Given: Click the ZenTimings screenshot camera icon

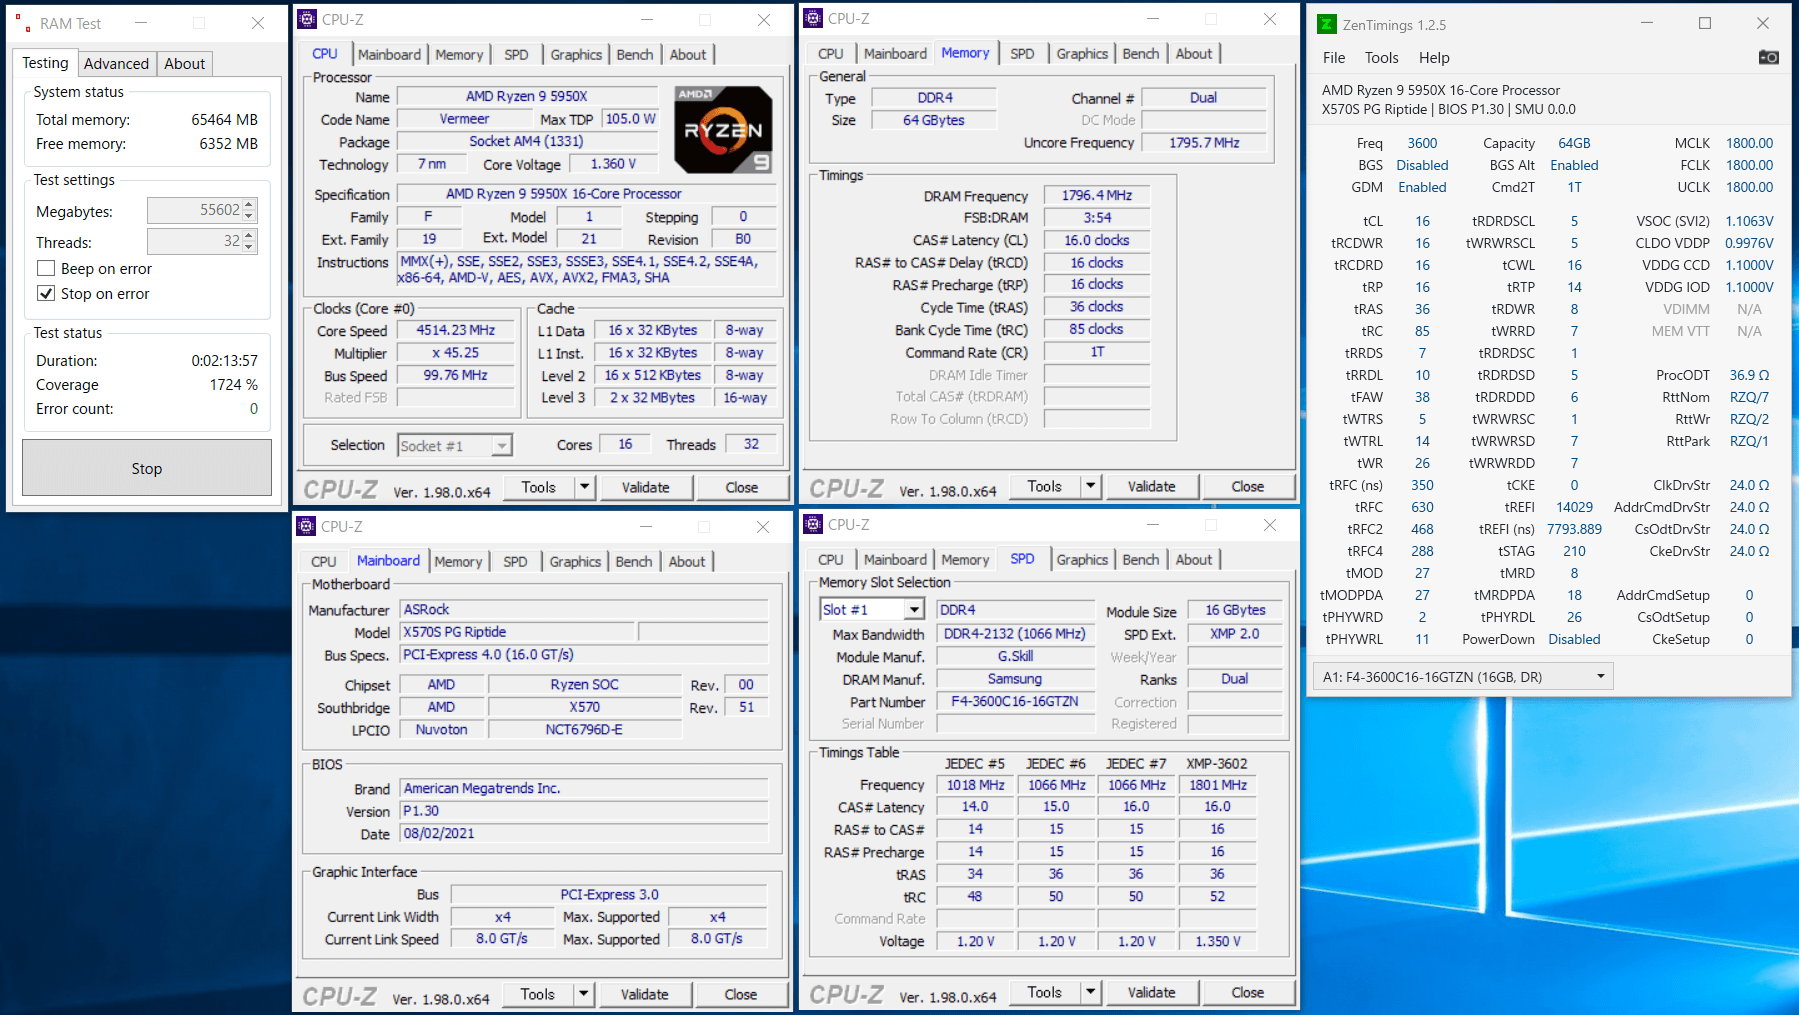Looking at the screenshot, I should tap(1768, 57).
